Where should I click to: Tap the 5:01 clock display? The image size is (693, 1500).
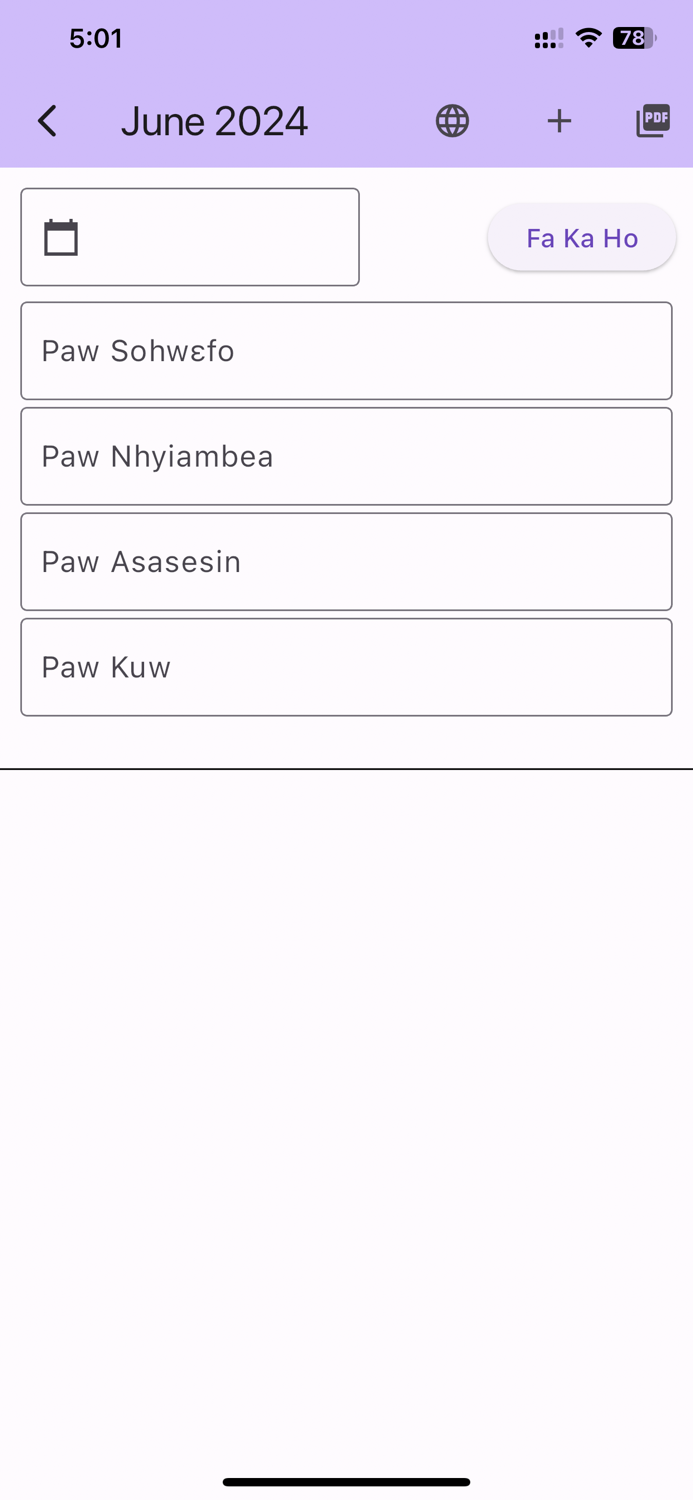pyautogui.click(x=96, y=38)
